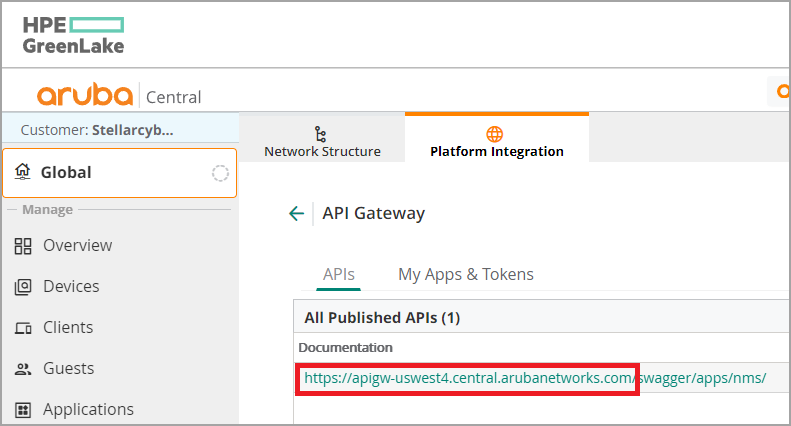Select the APIs tab
Image resolution: width=791 pixels, height=426 pixels.
(x=338, y=274)
